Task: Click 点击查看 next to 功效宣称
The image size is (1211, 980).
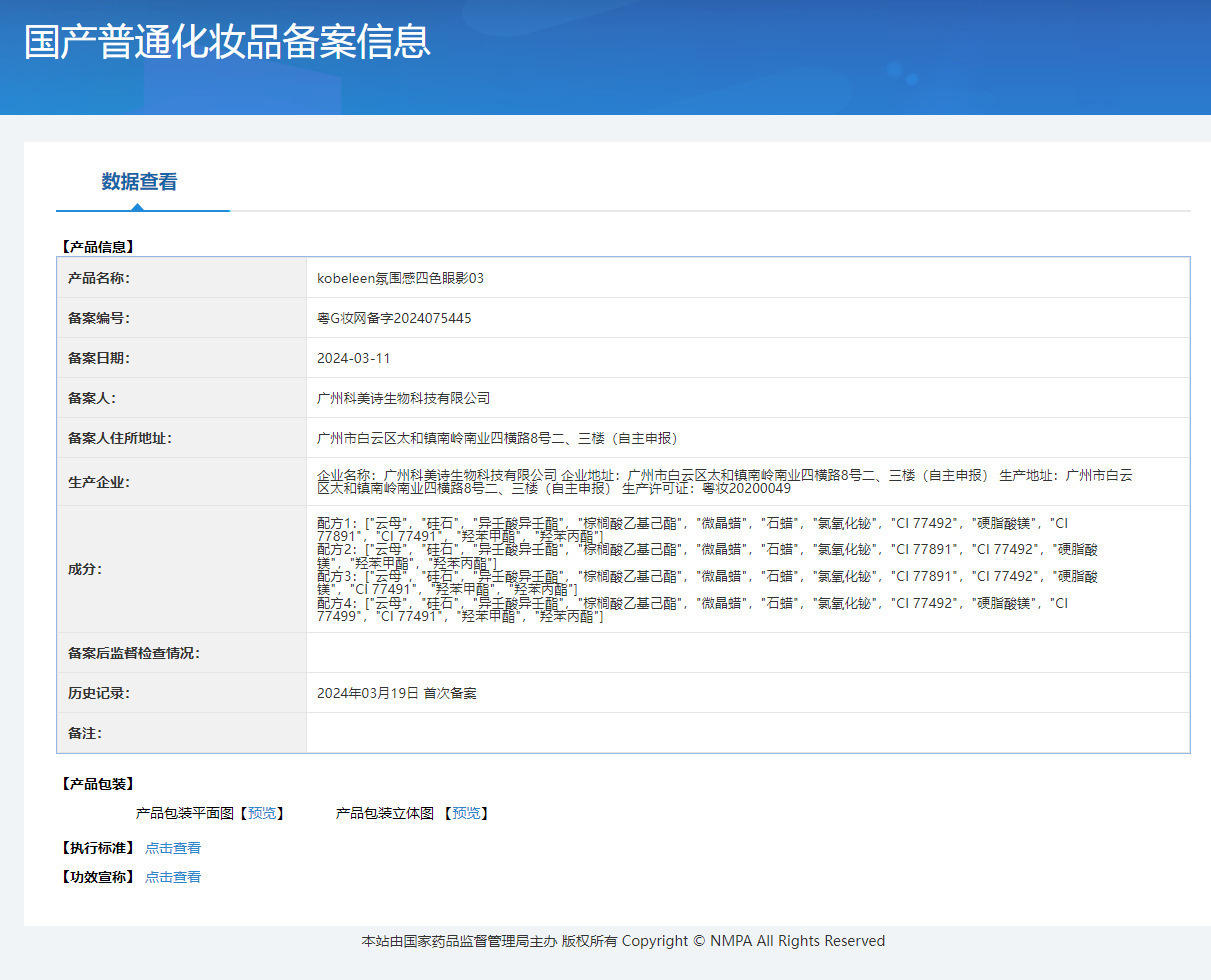Action: 173,877
